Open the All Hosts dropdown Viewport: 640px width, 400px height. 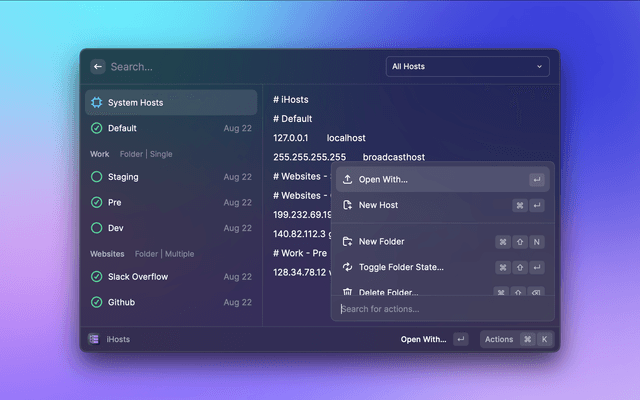click(x=467, y=67)
